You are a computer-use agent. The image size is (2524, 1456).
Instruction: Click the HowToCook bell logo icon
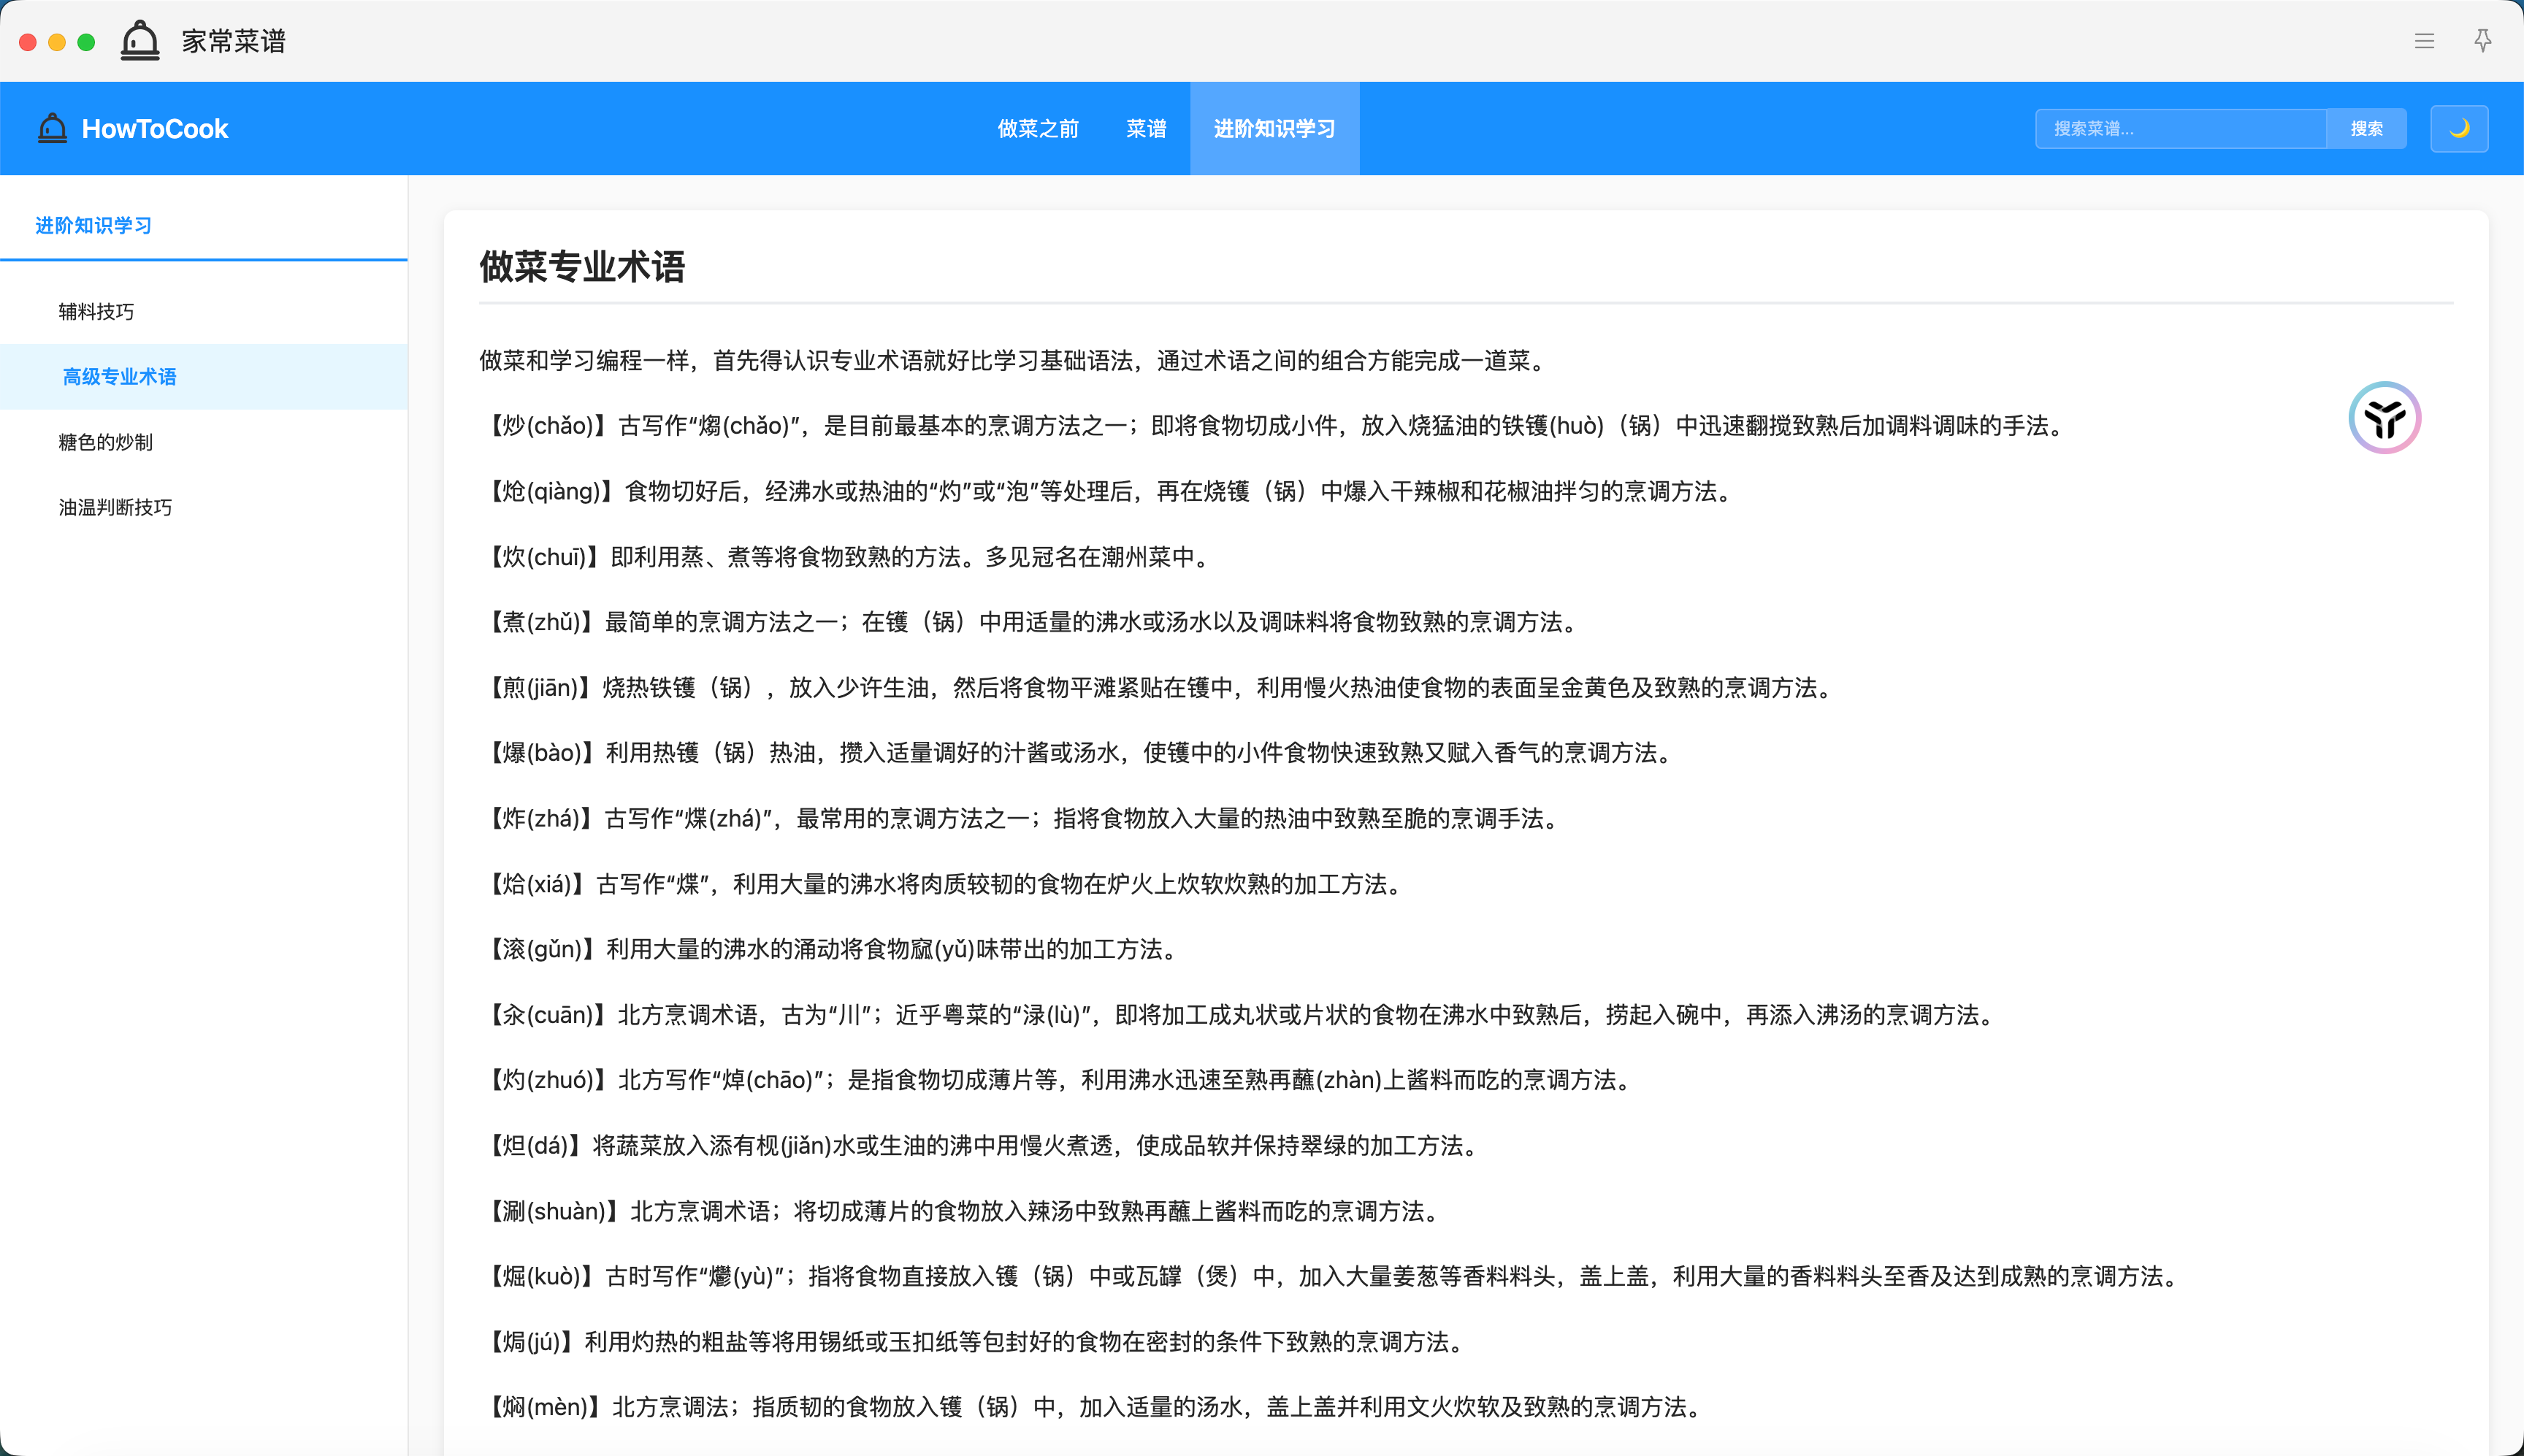pyautogui.click(x=52, y=128)
